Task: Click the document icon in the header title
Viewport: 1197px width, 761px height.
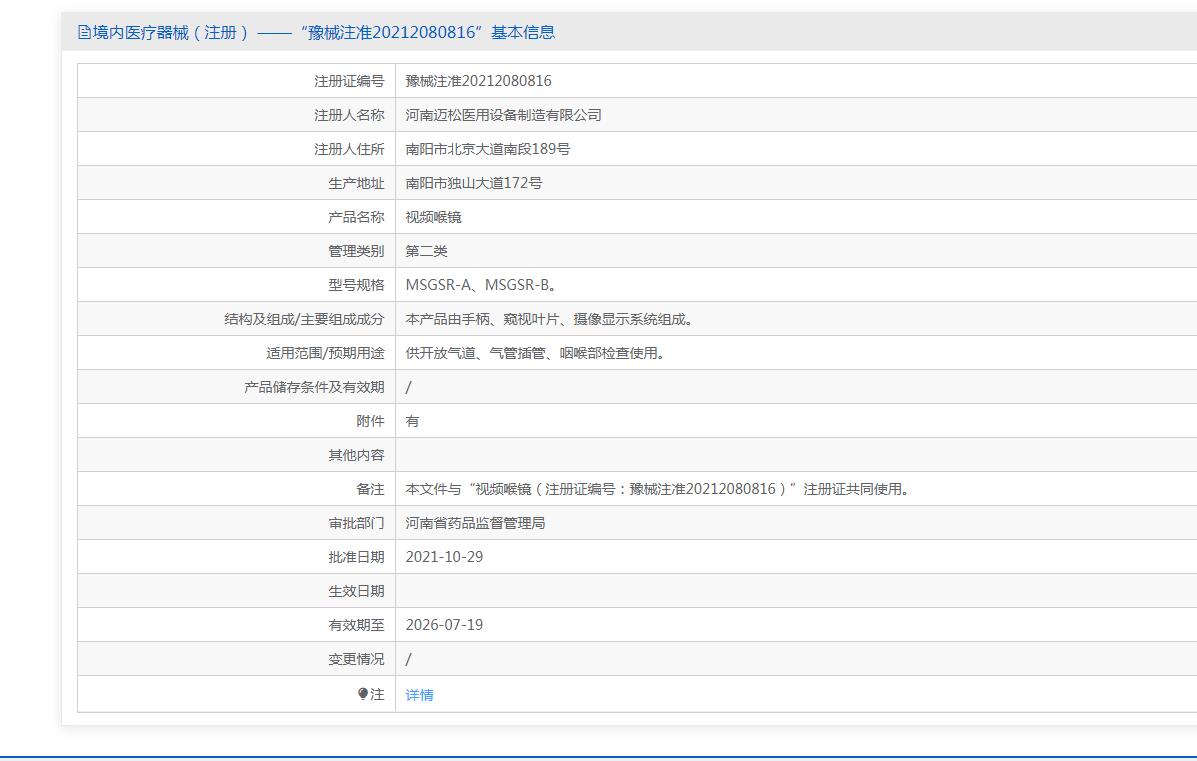Action: 84,33
